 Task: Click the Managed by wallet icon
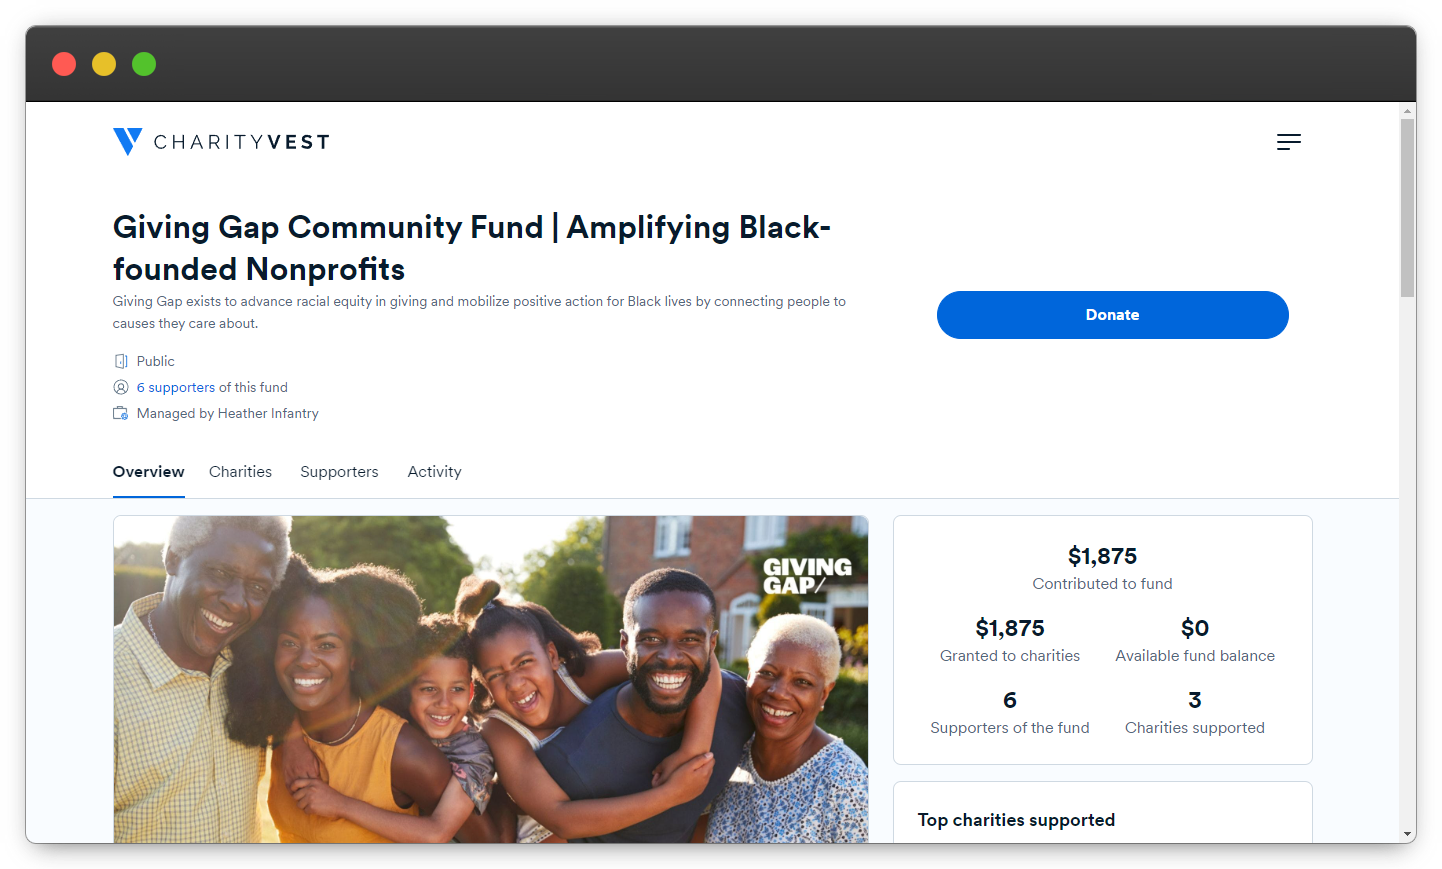click(x=121, y=413)
